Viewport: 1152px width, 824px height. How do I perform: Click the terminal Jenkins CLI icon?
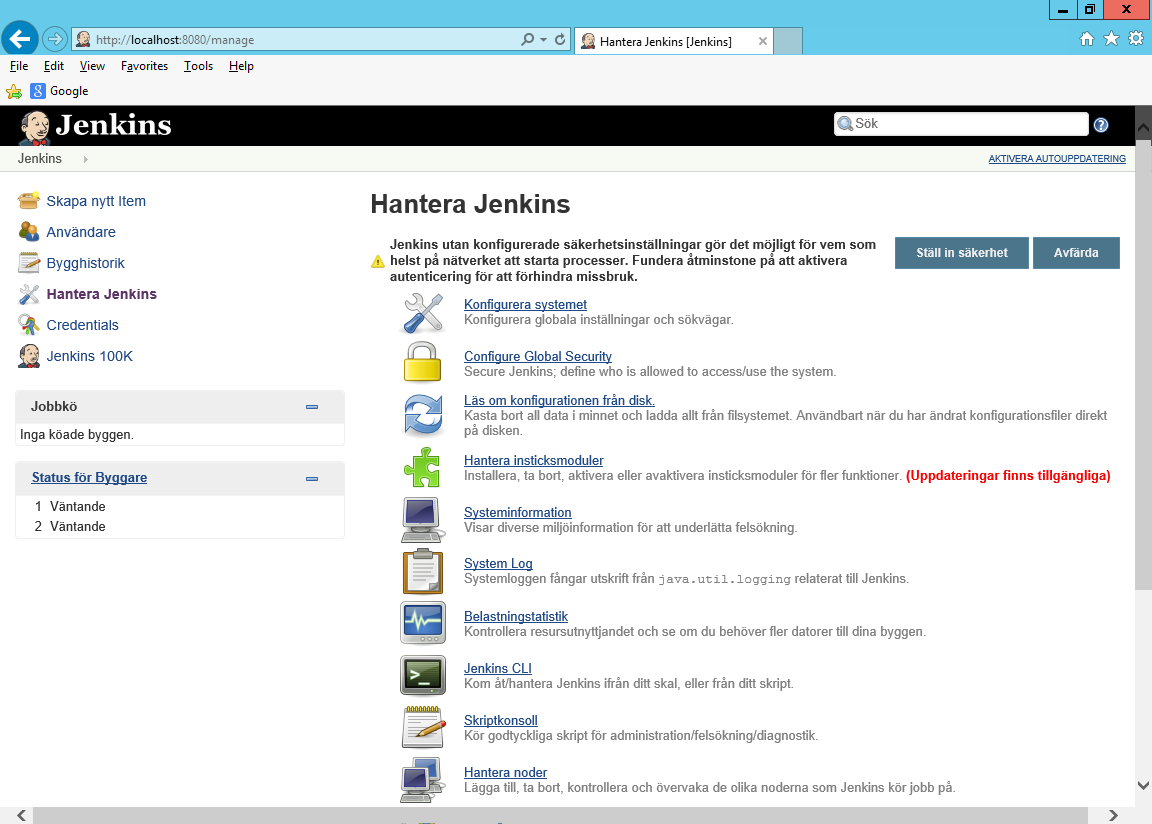point(423,675)
